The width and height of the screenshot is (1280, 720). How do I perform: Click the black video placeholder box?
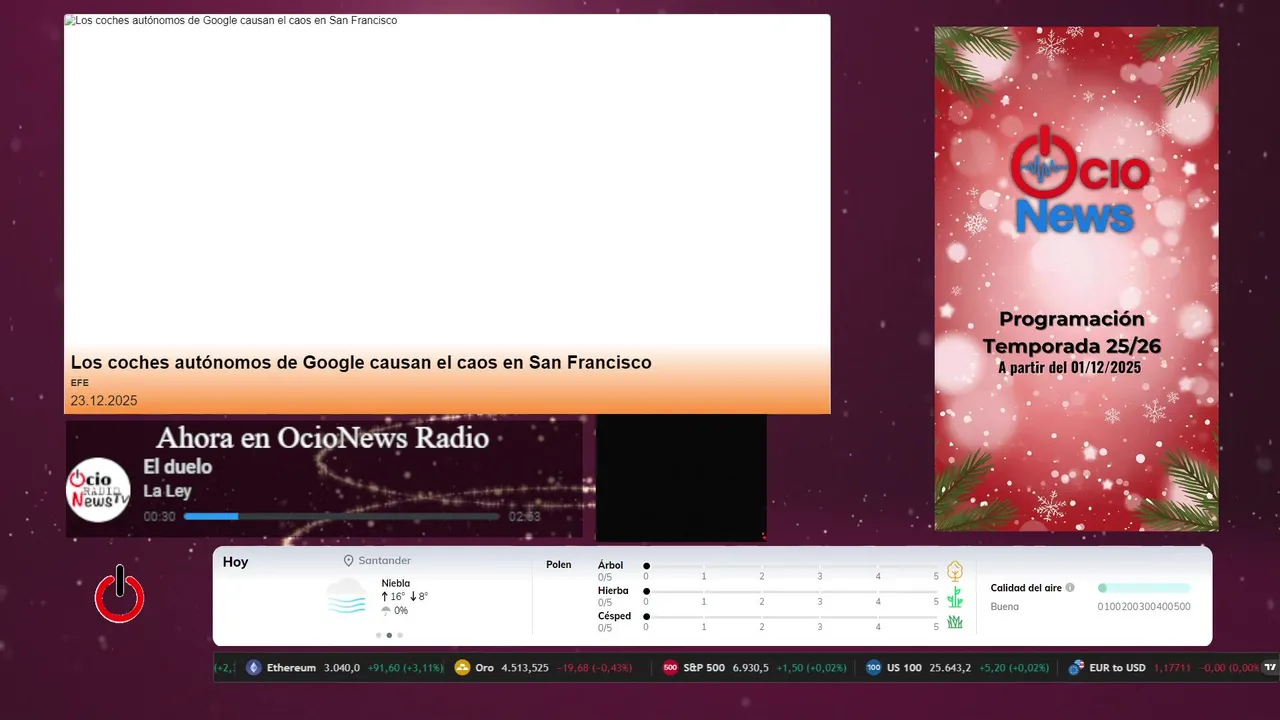(681, 478)
